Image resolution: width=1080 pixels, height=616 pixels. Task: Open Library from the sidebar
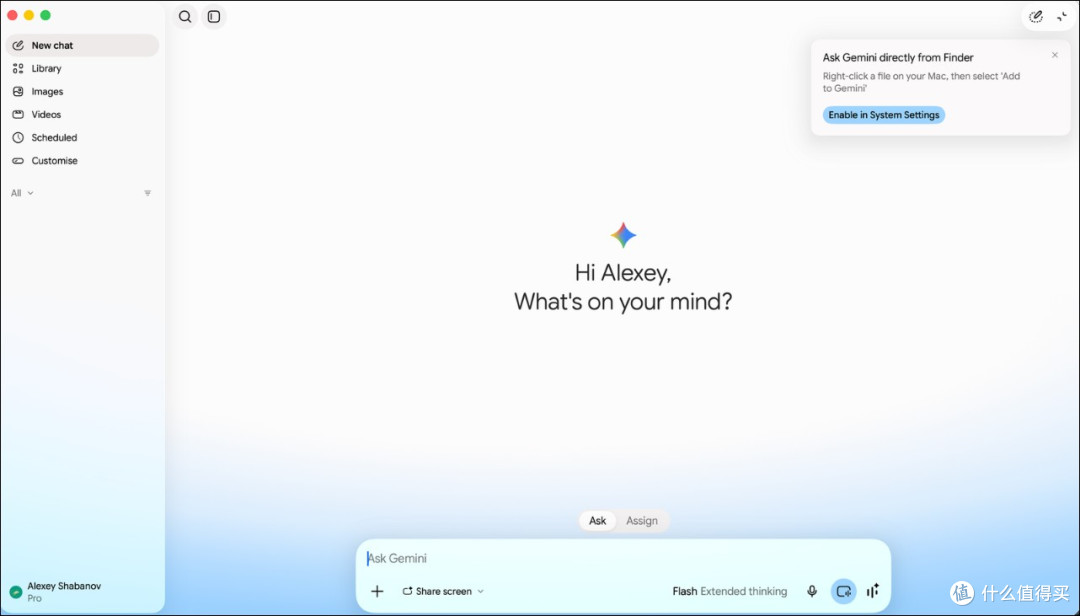point(82,68)
